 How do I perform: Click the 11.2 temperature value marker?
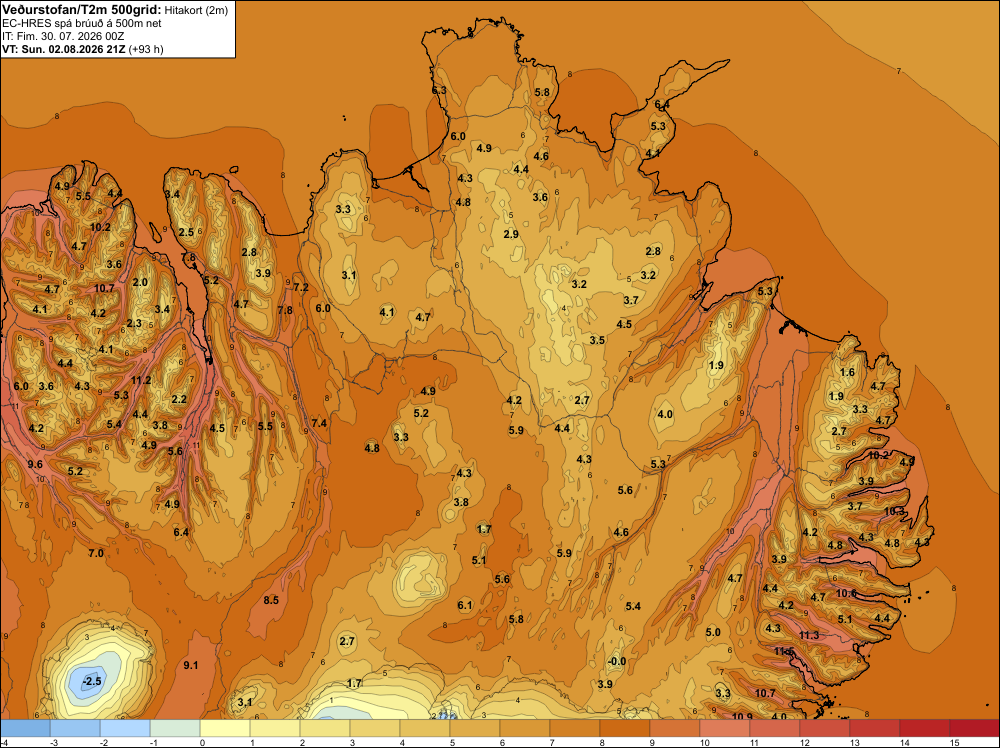click(141, 381)
